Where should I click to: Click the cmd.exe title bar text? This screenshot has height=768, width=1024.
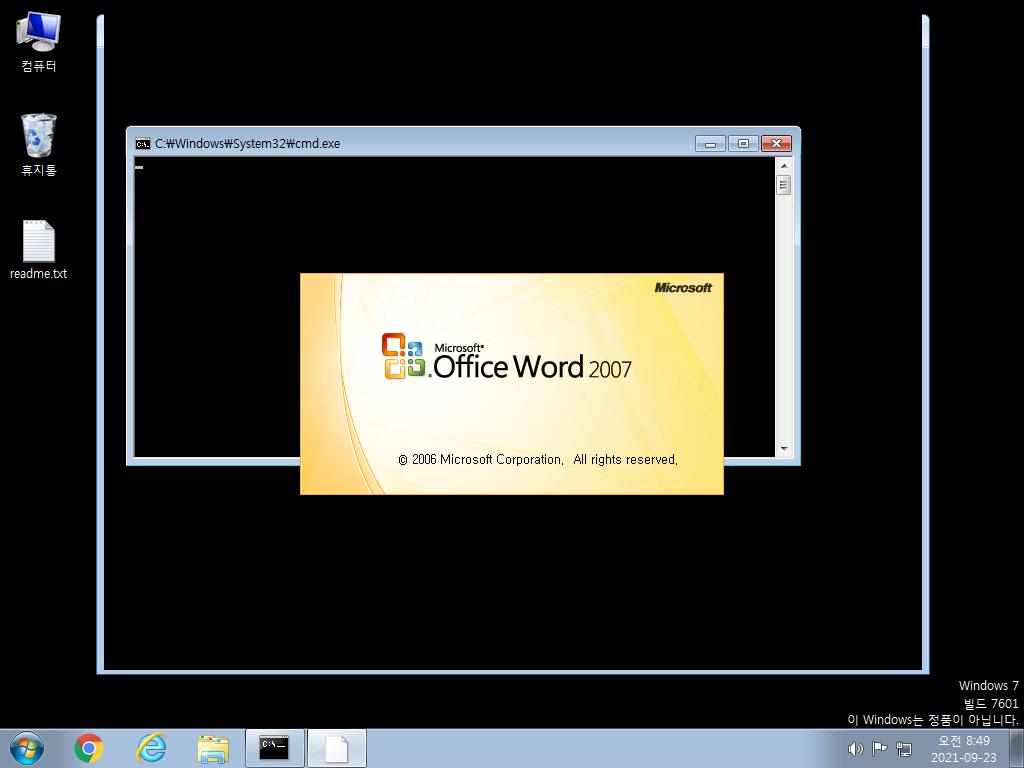tap(248, 144)
